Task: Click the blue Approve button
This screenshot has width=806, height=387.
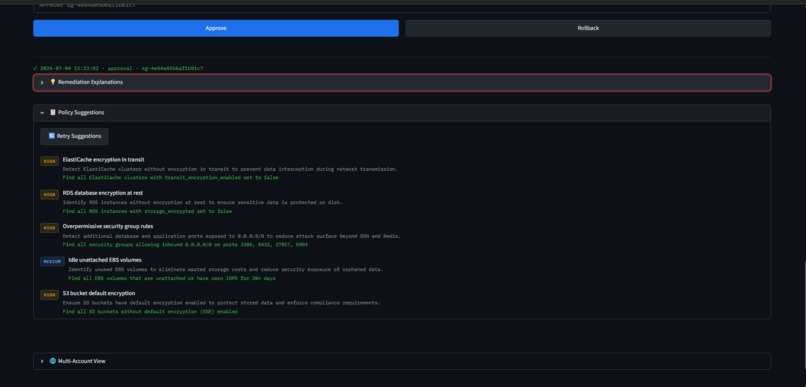Action: coord(216,28)
